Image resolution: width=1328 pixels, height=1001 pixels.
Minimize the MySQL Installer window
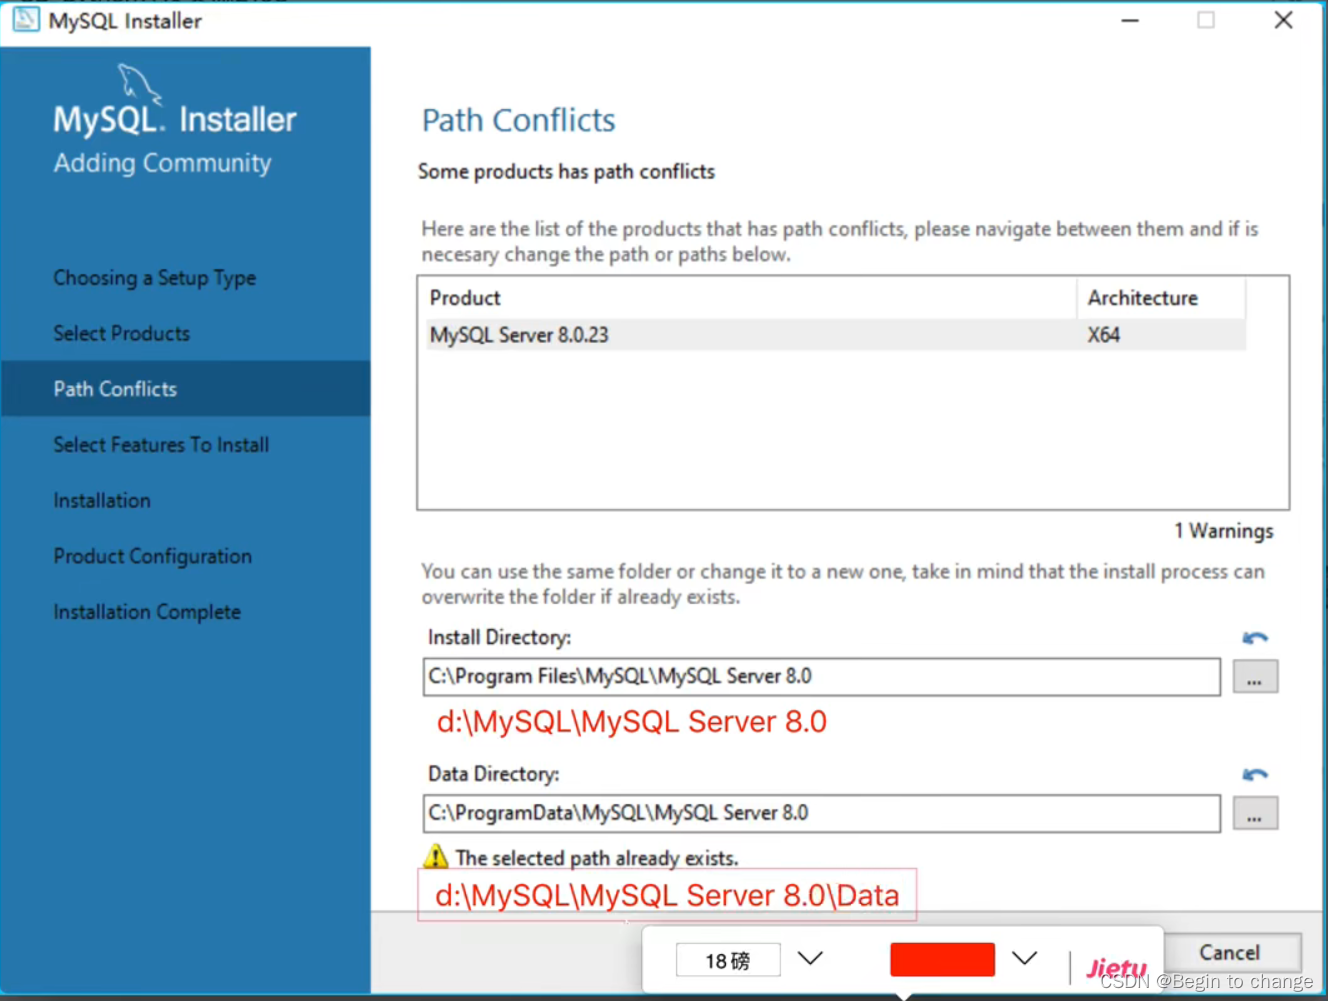click(1130, 20)
